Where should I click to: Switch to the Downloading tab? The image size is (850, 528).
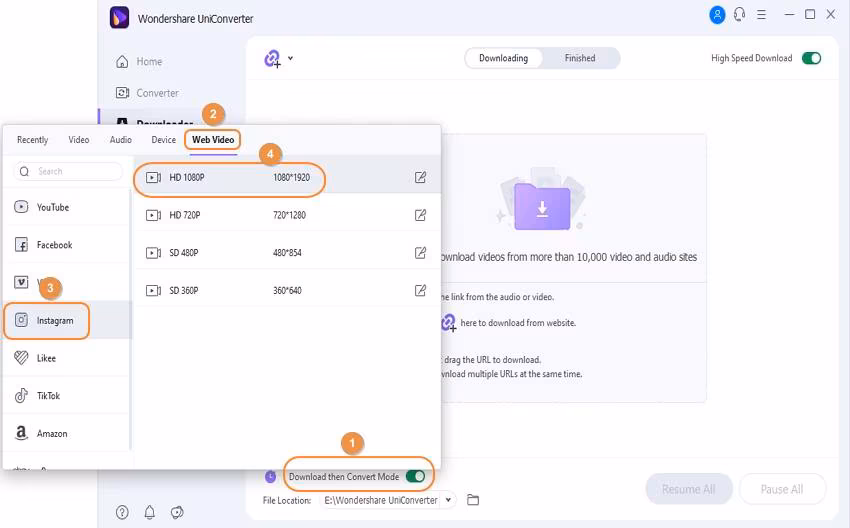503,58
